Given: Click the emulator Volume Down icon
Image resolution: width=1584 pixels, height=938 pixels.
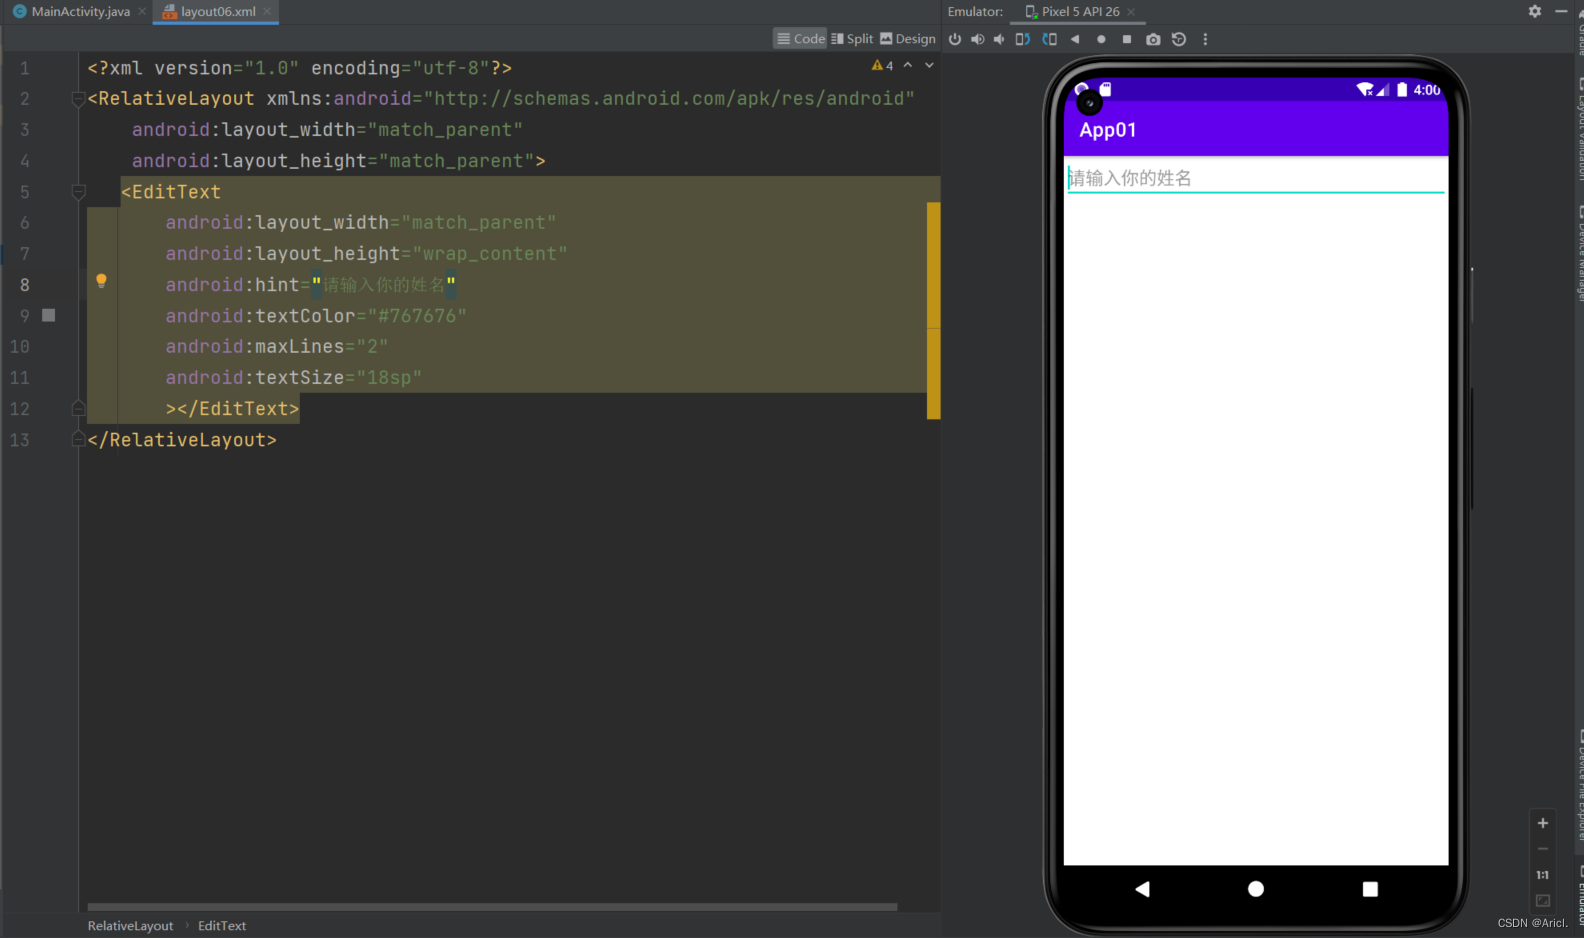Looking at the screenshot, I should click(x=998, y=39).
